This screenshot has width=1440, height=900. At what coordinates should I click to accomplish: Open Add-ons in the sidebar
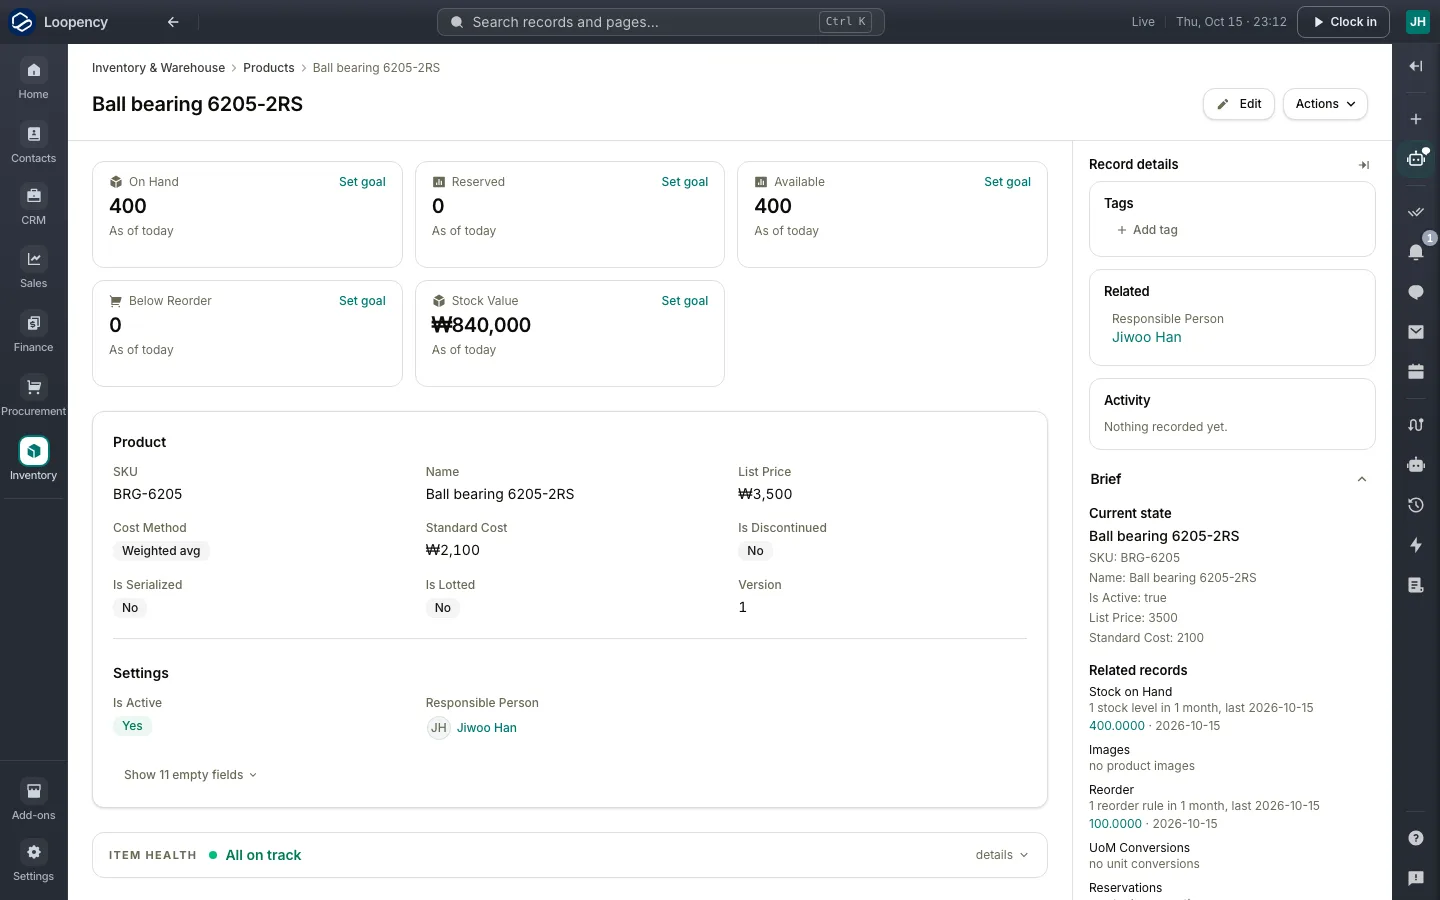click(33, 801)
